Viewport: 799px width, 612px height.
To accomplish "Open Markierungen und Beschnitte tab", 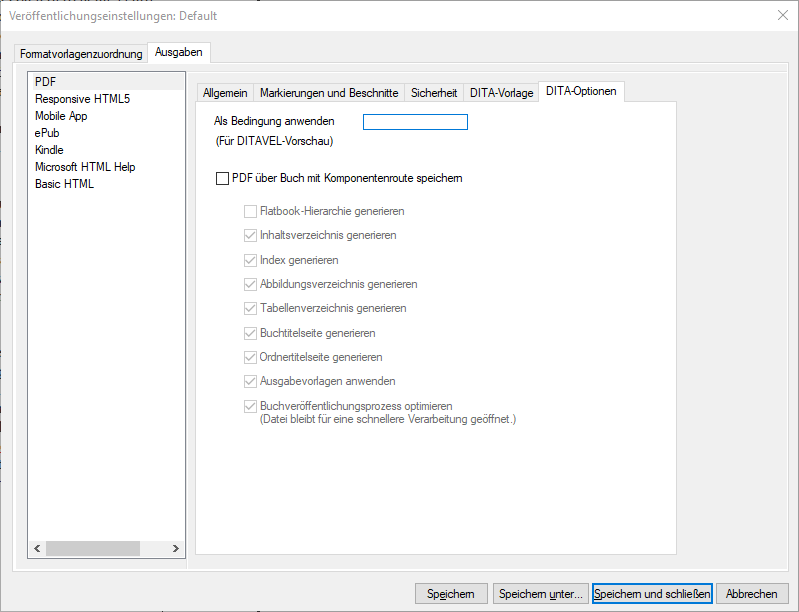I will click(x=329, y=93).
